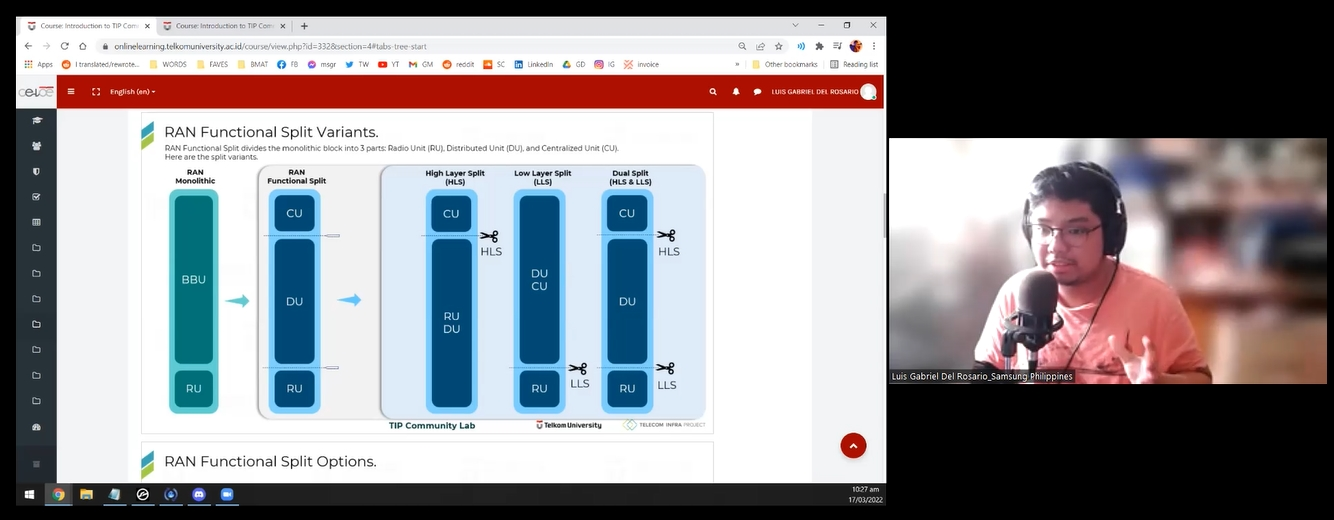Open GD Google Drive bookmark
Image resolution: width=1334 pixels, height=520 pixels.
[x=574, y=64]
